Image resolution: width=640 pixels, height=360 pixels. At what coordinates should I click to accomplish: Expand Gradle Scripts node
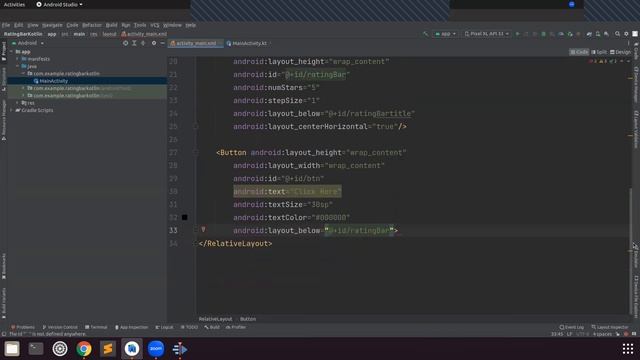coord(11,110)
